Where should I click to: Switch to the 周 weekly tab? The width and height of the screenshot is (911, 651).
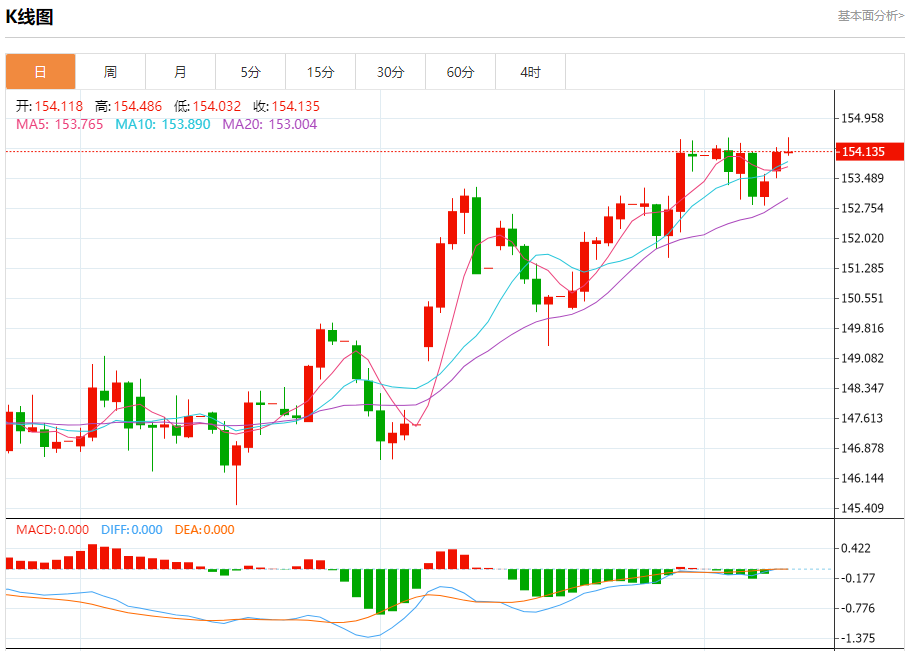tap(110, 72)
